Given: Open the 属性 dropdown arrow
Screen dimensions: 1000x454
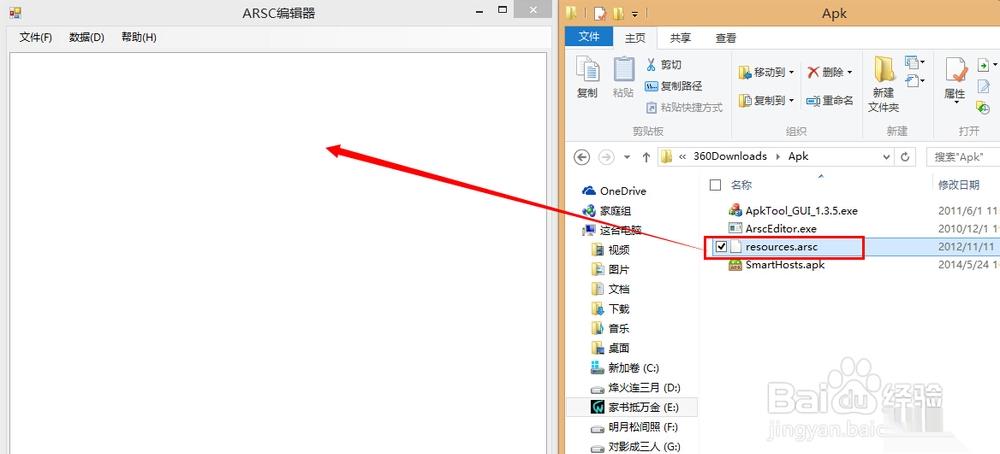Looking at the screenshot, I should 955,101.
